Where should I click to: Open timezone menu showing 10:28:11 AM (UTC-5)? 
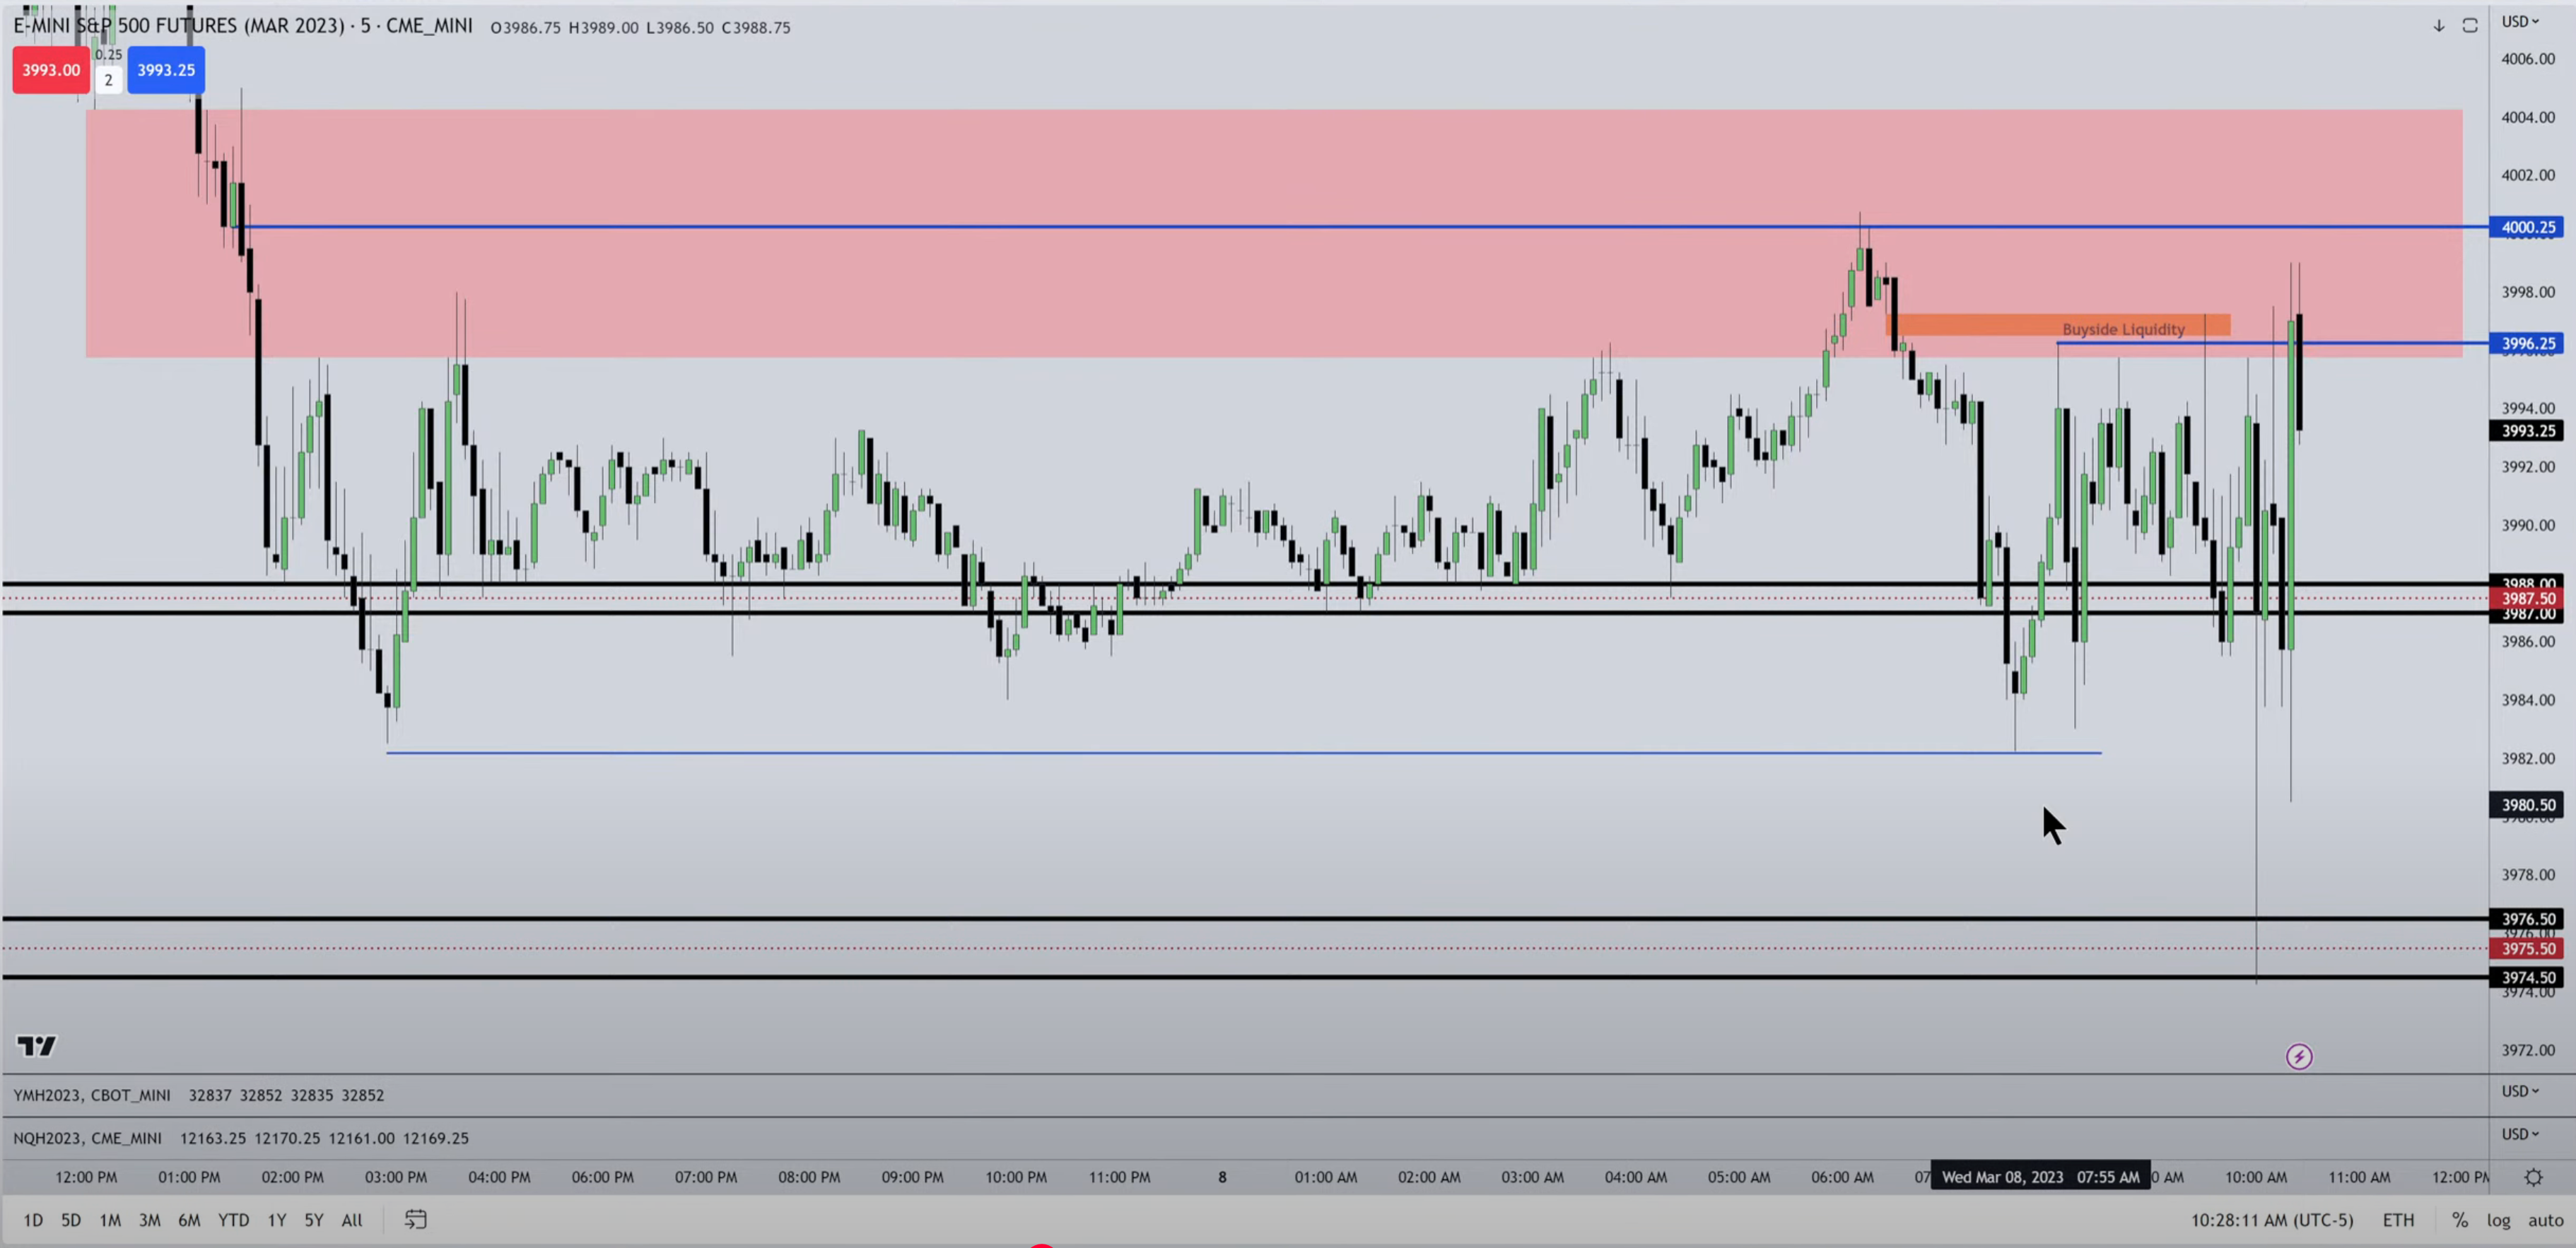point(2272,1220)
